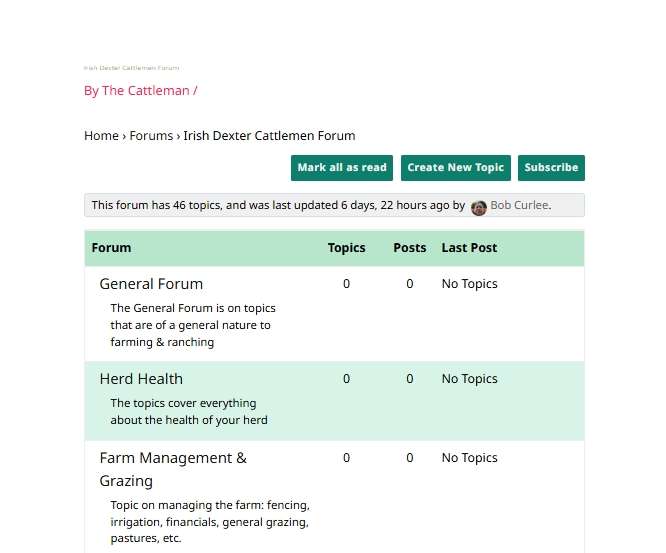This screenshot has width=666, height=553.
Task: Click Irish Dexter Cattlemen Forum breadcrumb text
Action: [269, 135]
